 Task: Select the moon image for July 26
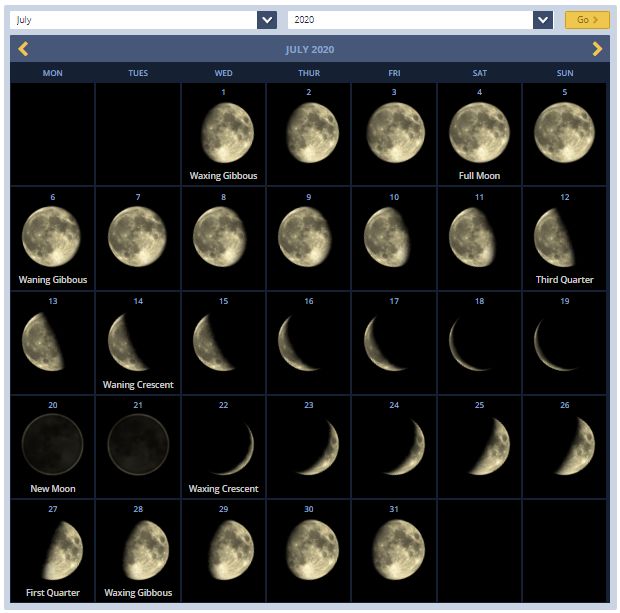576,446
